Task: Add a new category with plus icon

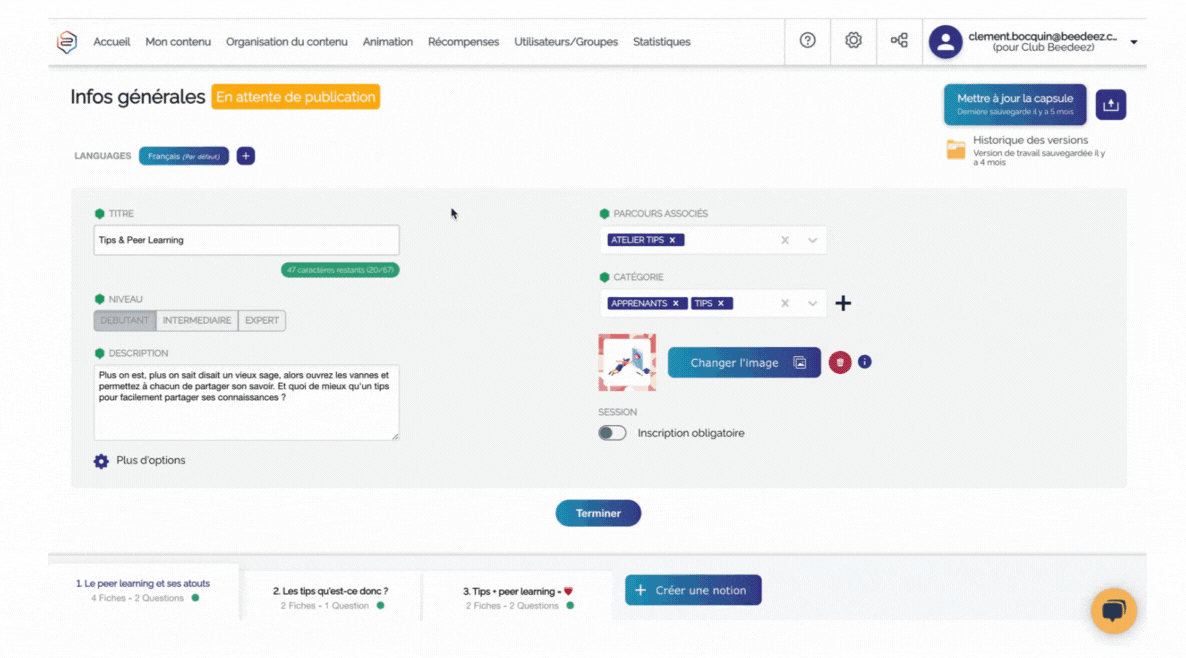Action: click(x=843, y=304)
